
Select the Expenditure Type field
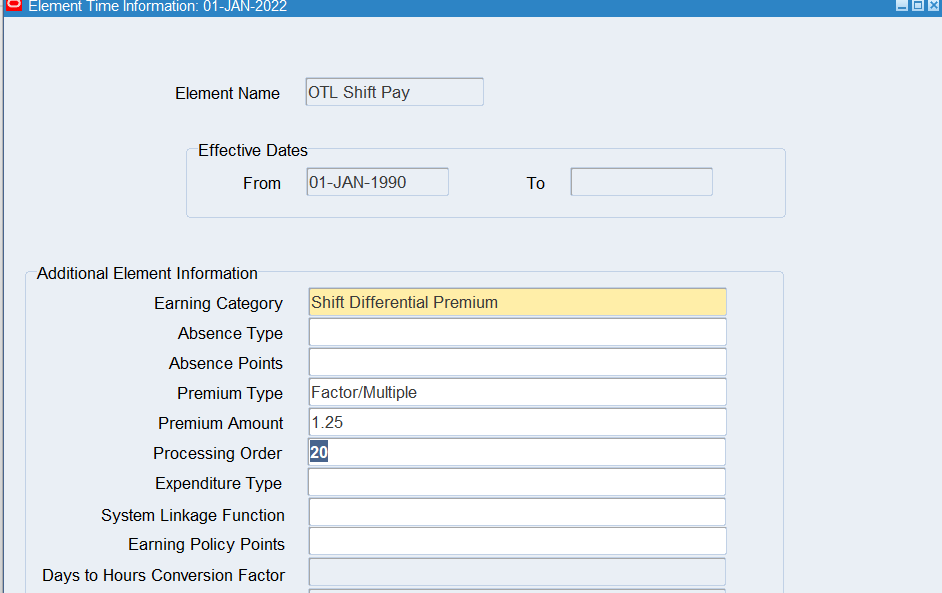point(517,482)
